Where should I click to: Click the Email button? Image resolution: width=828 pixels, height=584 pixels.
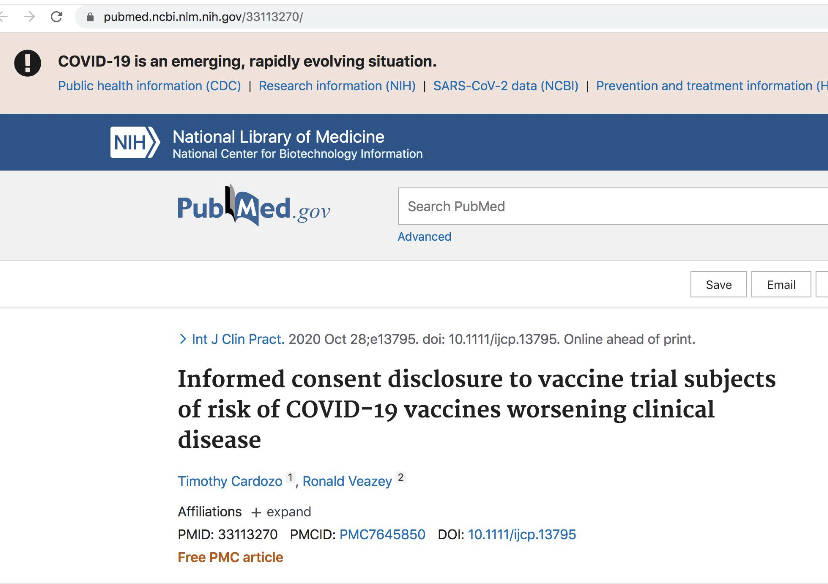click(x=781, y=285)
